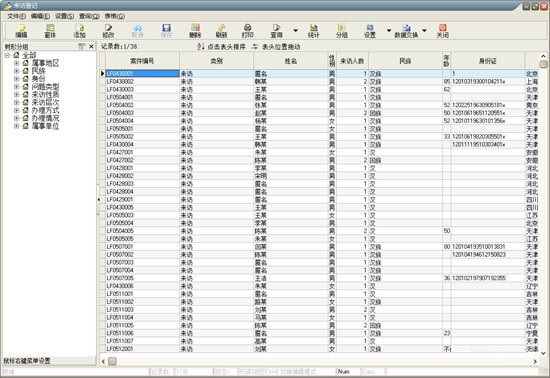
Task: Select the cell LF0507005
Action: pos(142,278)
